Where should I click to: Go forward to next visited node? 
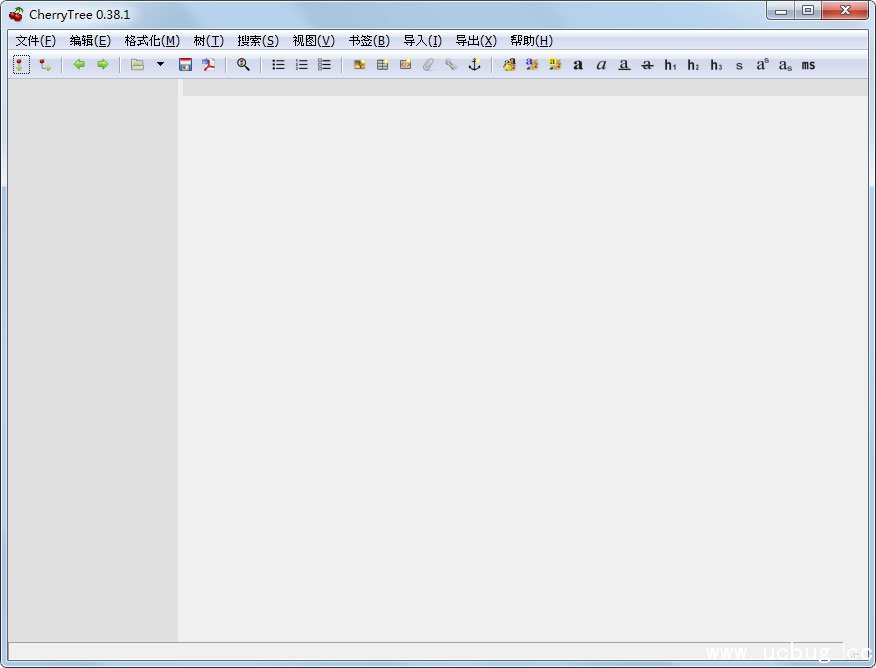[x=102, y=65]
